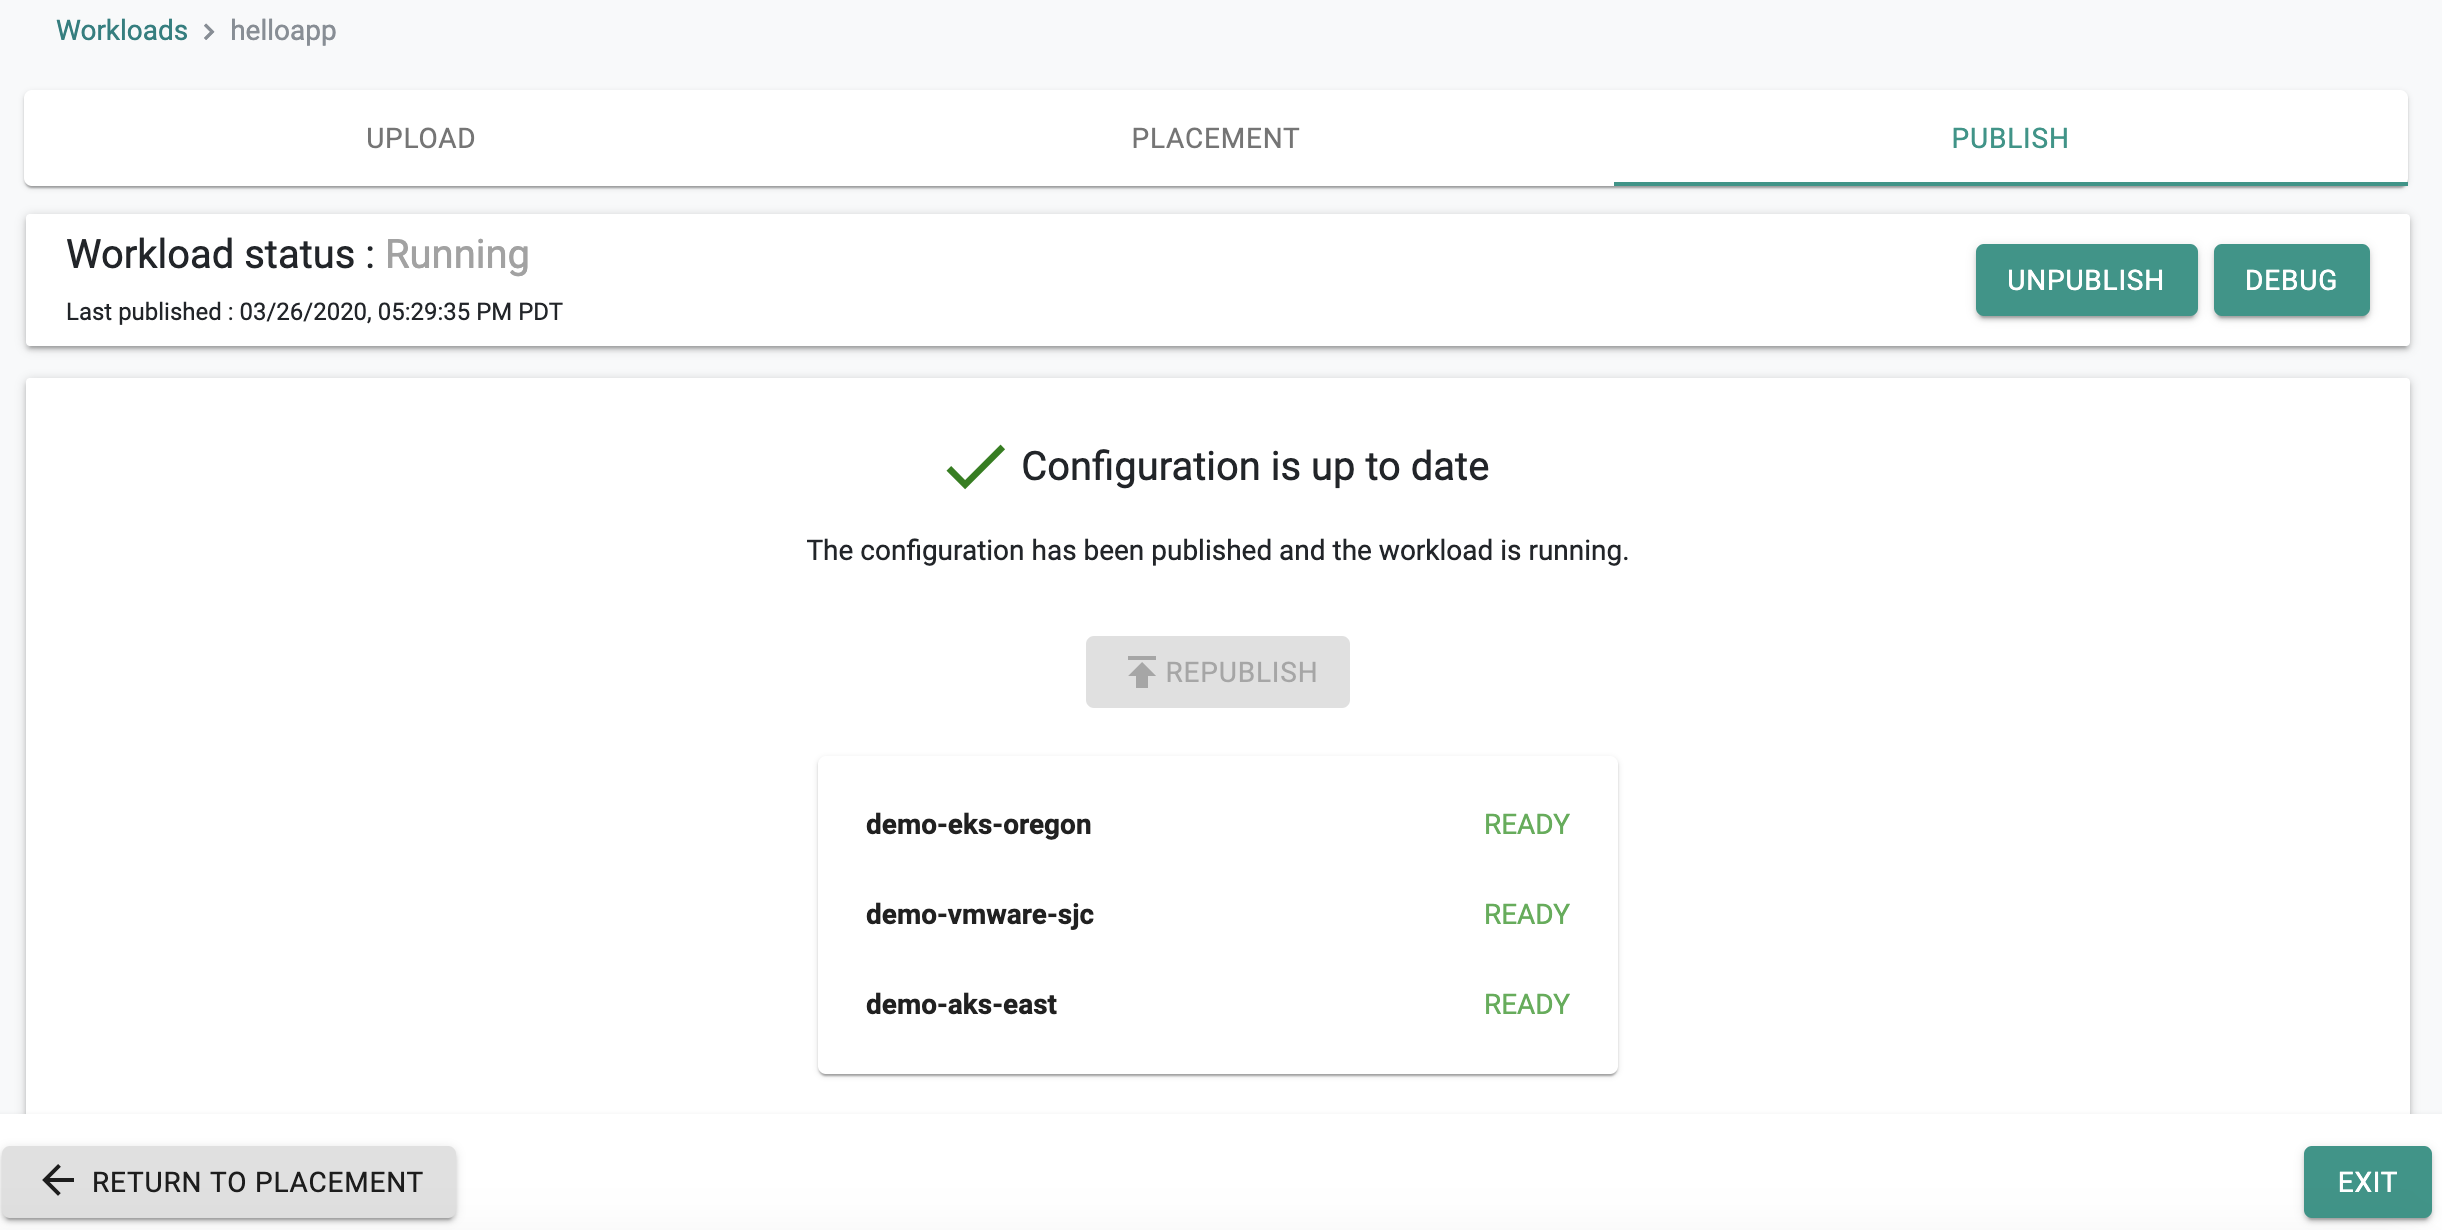The height and width of the screenshot is (1230, 2442).
Task: Select the demo-vmware-sjc cluster name
Action: click(x=979, y=914)
